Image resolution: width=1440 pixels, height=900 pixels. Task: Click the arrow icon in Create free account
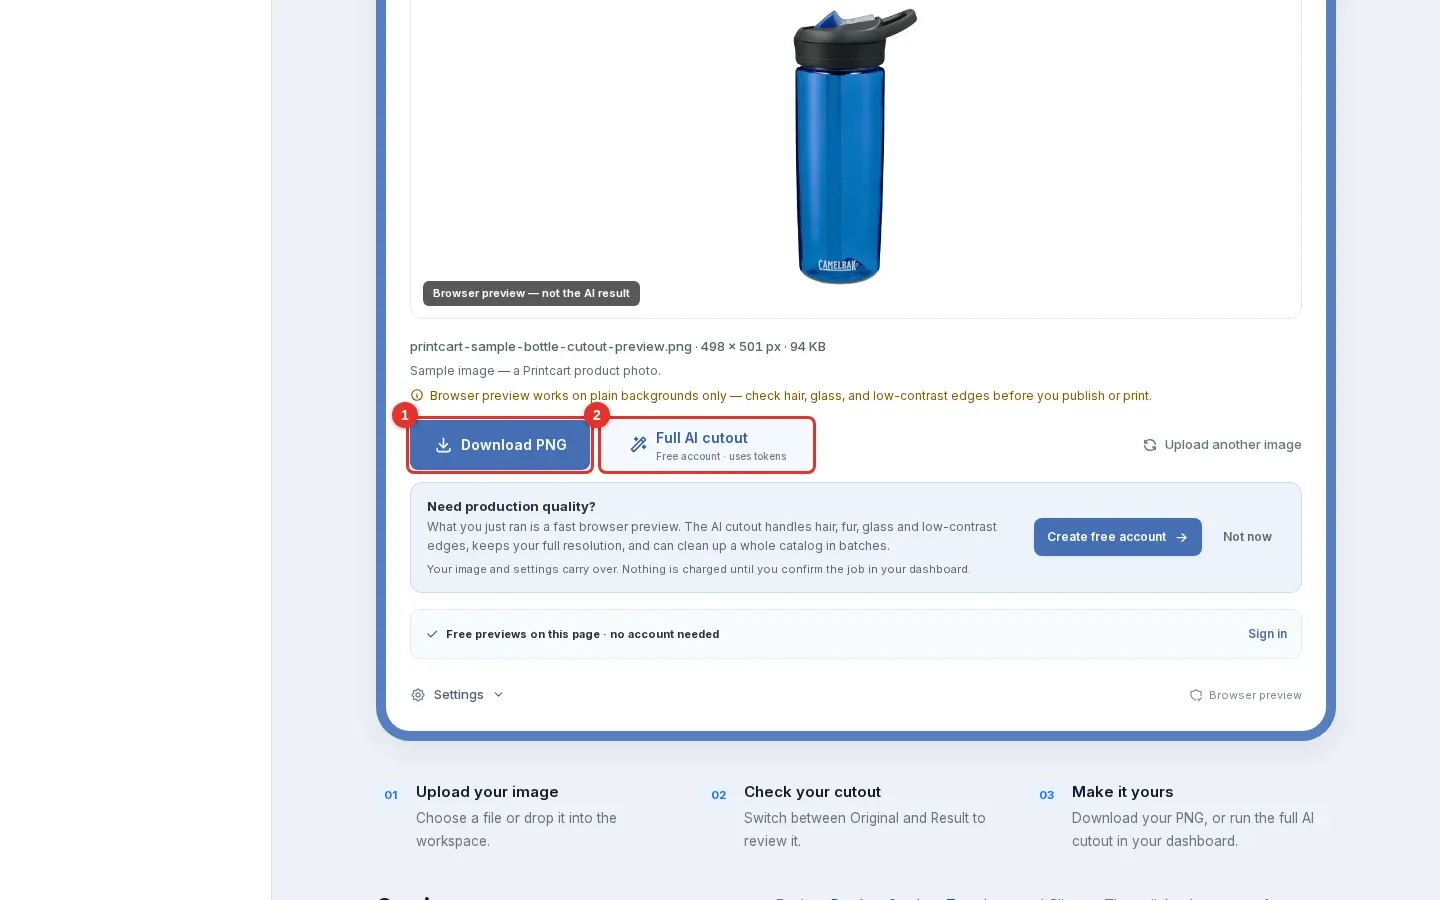[1182, 537]
